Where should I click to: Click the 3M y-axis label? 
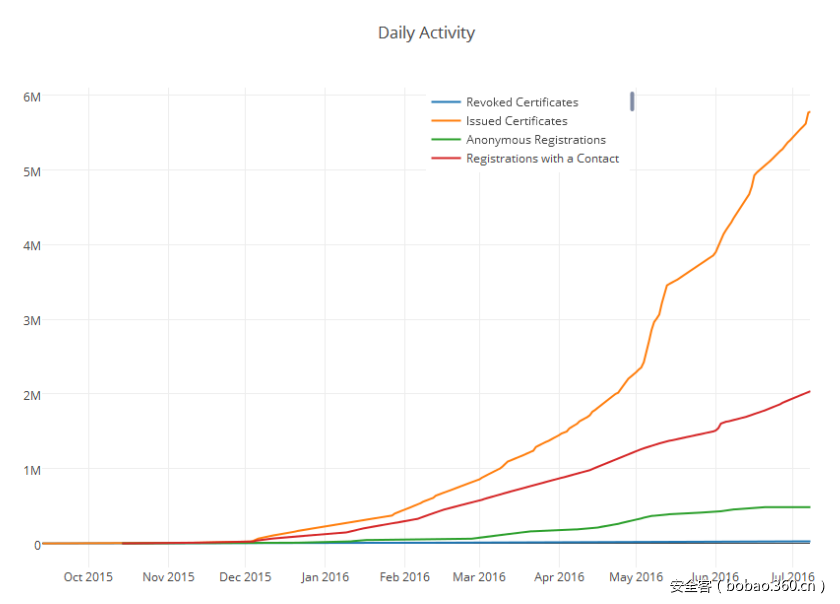(32, 320)
